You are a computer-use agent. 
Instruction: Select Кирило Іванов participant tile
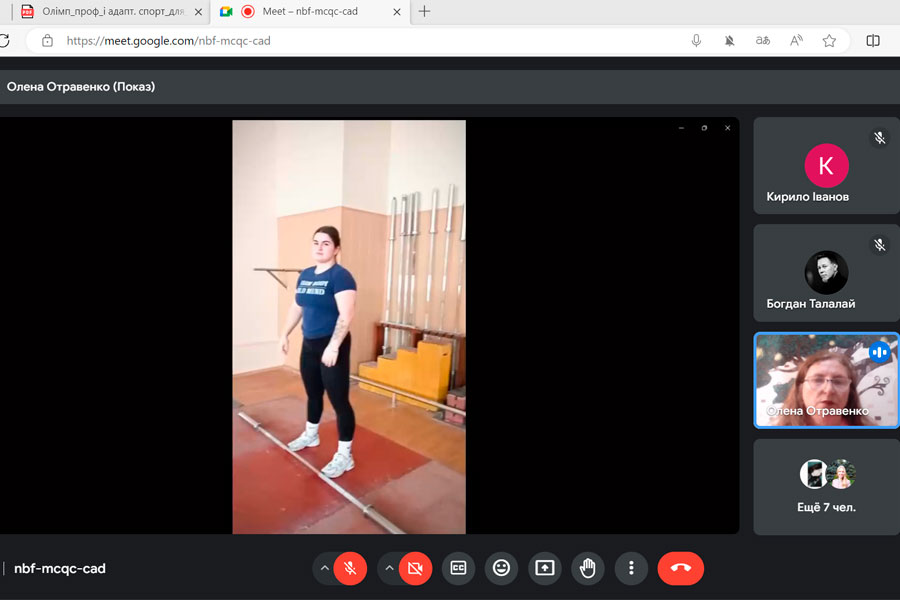pyautogui.click(x=827, y=166)
